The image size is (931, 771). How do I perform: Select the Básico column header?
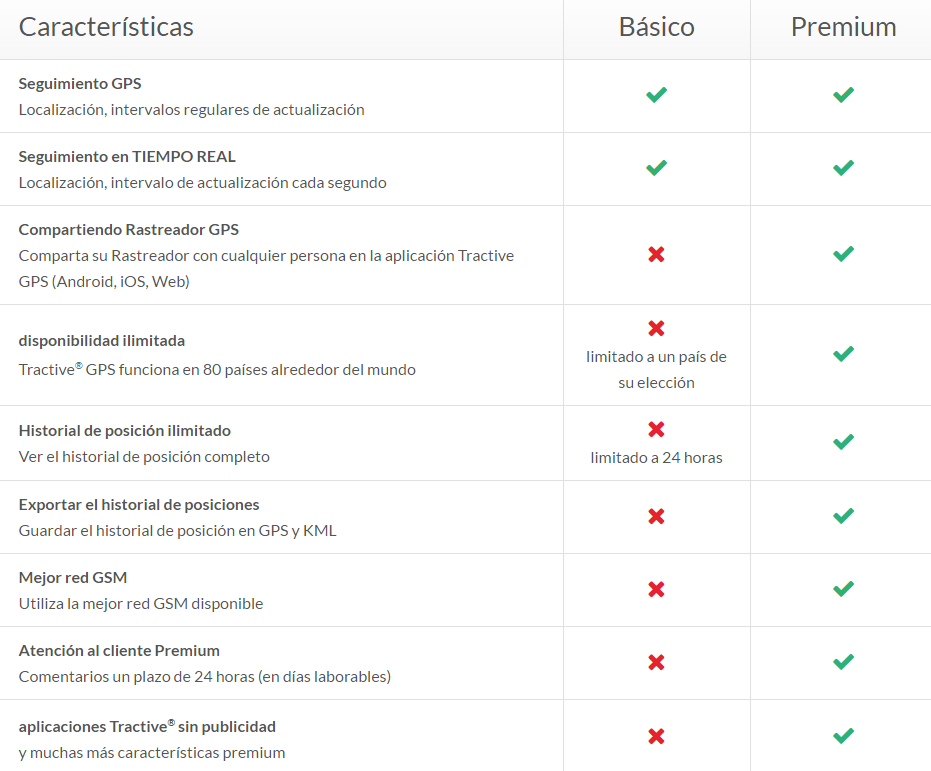(656, 27)
